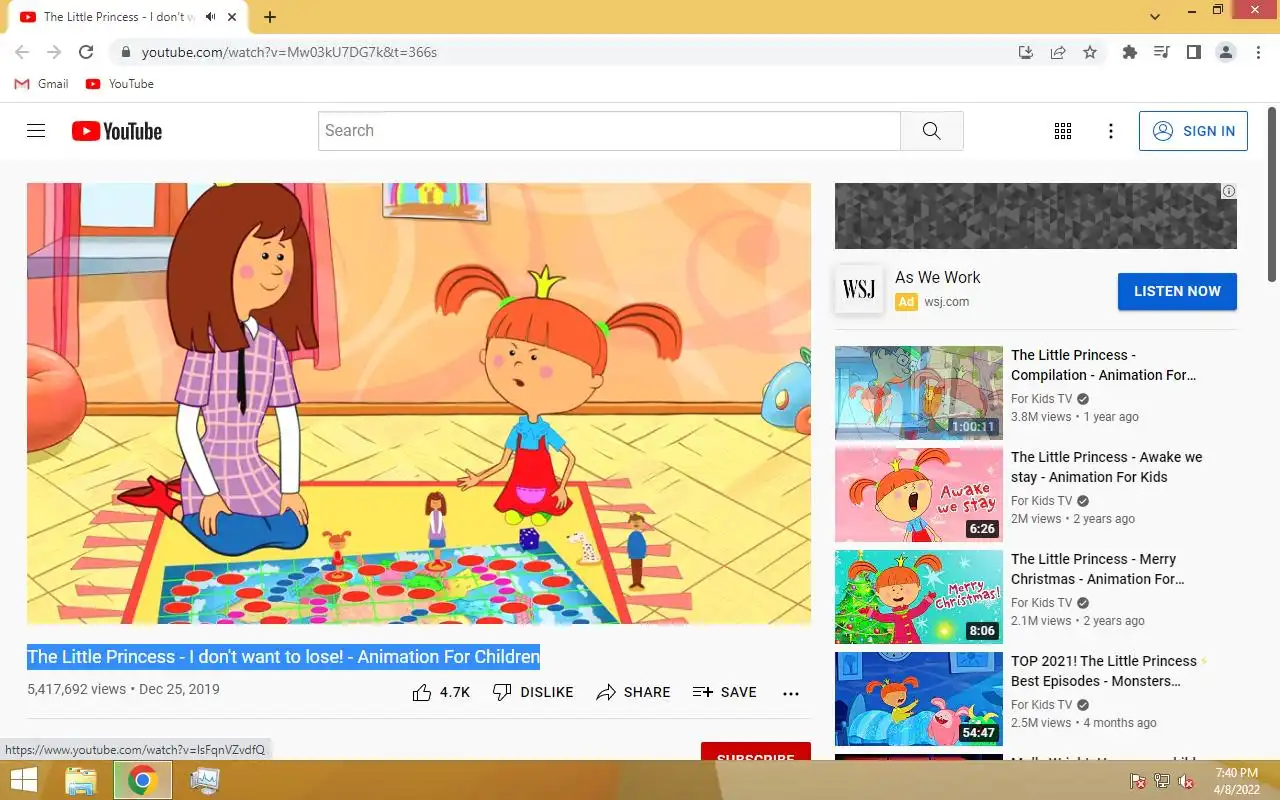Open a new browser tab
1280x800 pixels.
coord(270,17)
